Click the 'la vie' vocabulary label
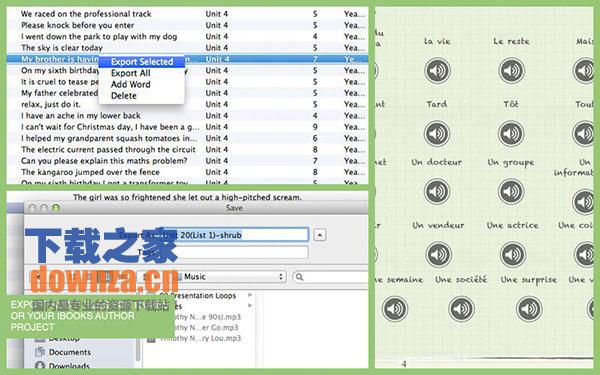 [437, 41]
